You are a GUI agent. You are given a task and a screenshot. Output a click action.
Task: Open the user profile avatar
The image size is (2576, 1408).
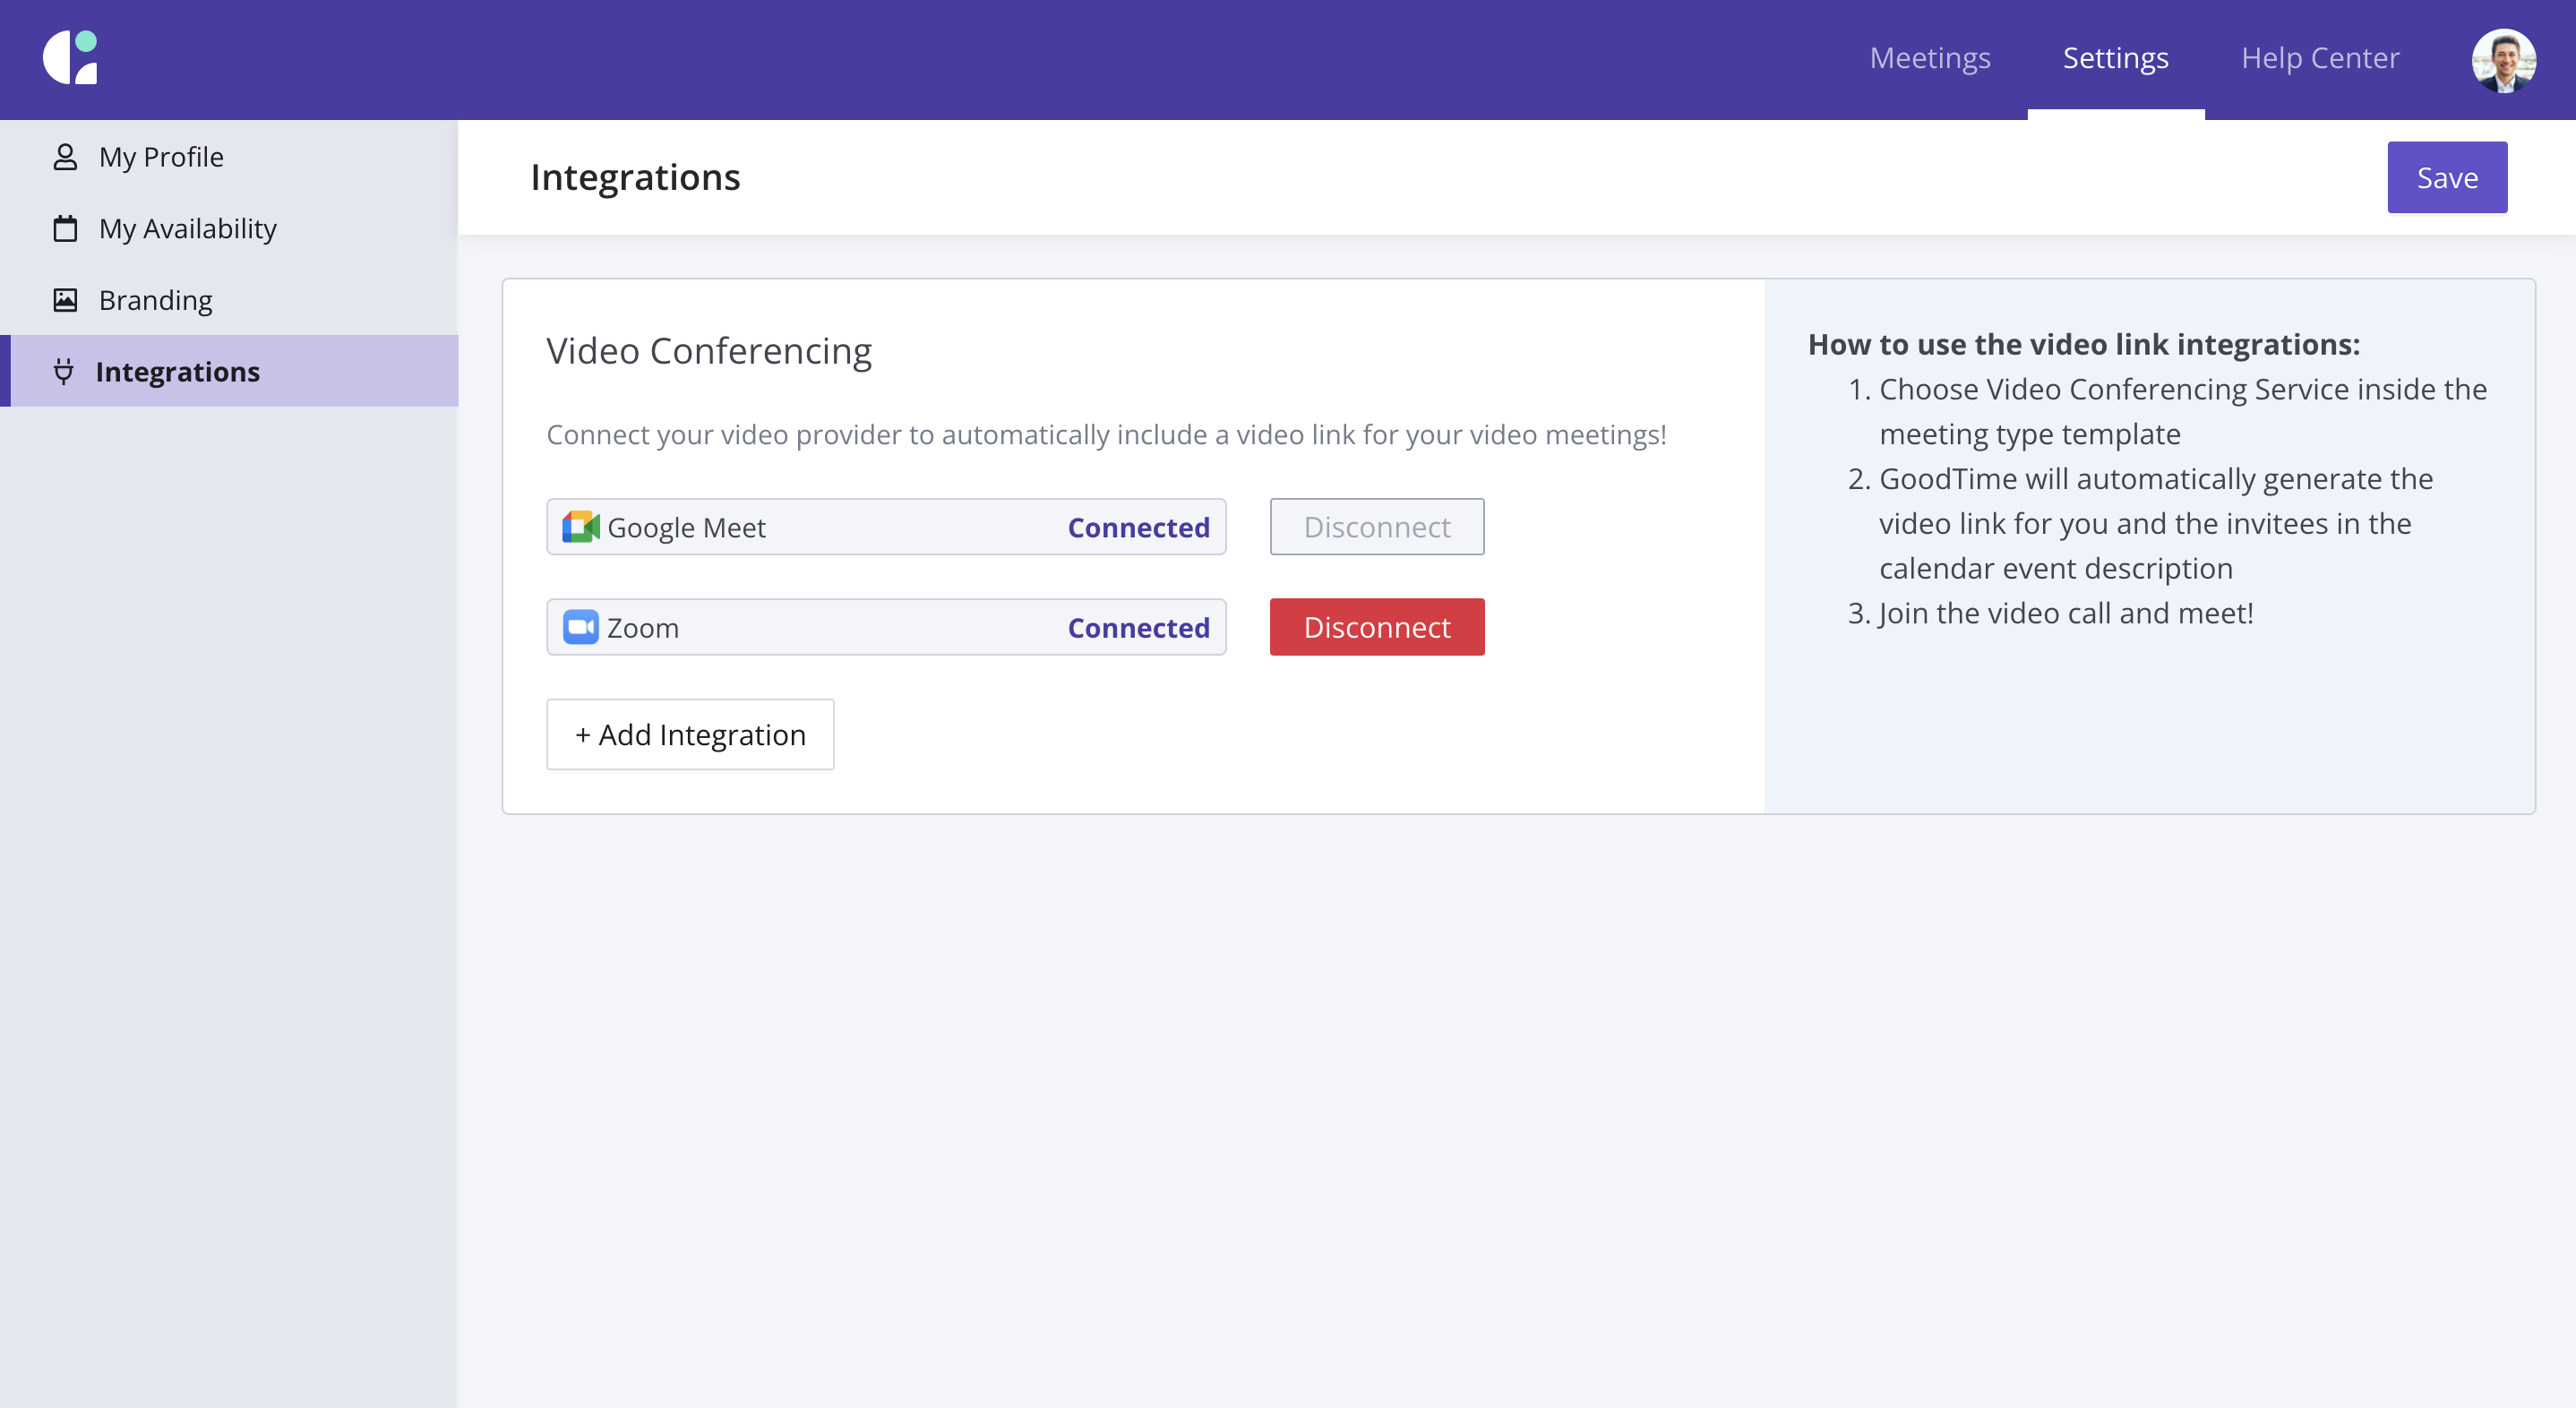click(x=2503, y=60)
